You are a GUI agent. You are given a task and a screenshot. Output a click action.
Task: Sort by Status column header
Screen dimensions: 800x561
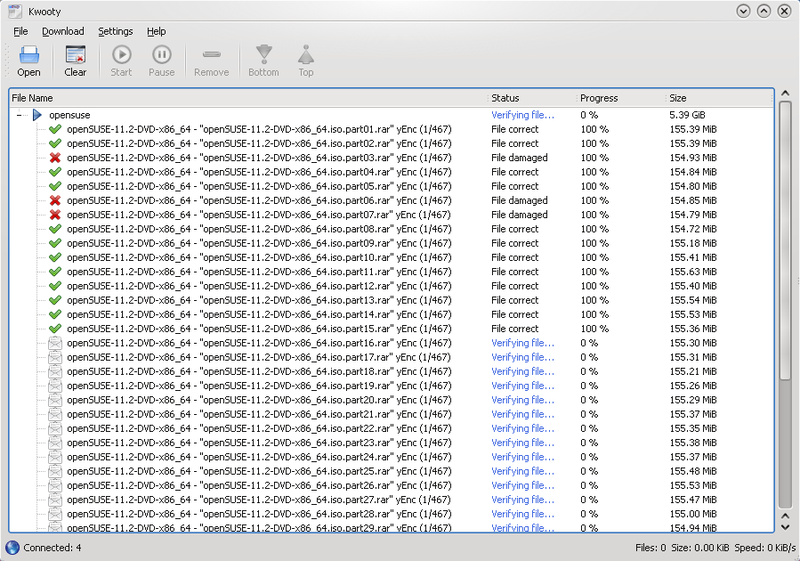pos(532,98)
